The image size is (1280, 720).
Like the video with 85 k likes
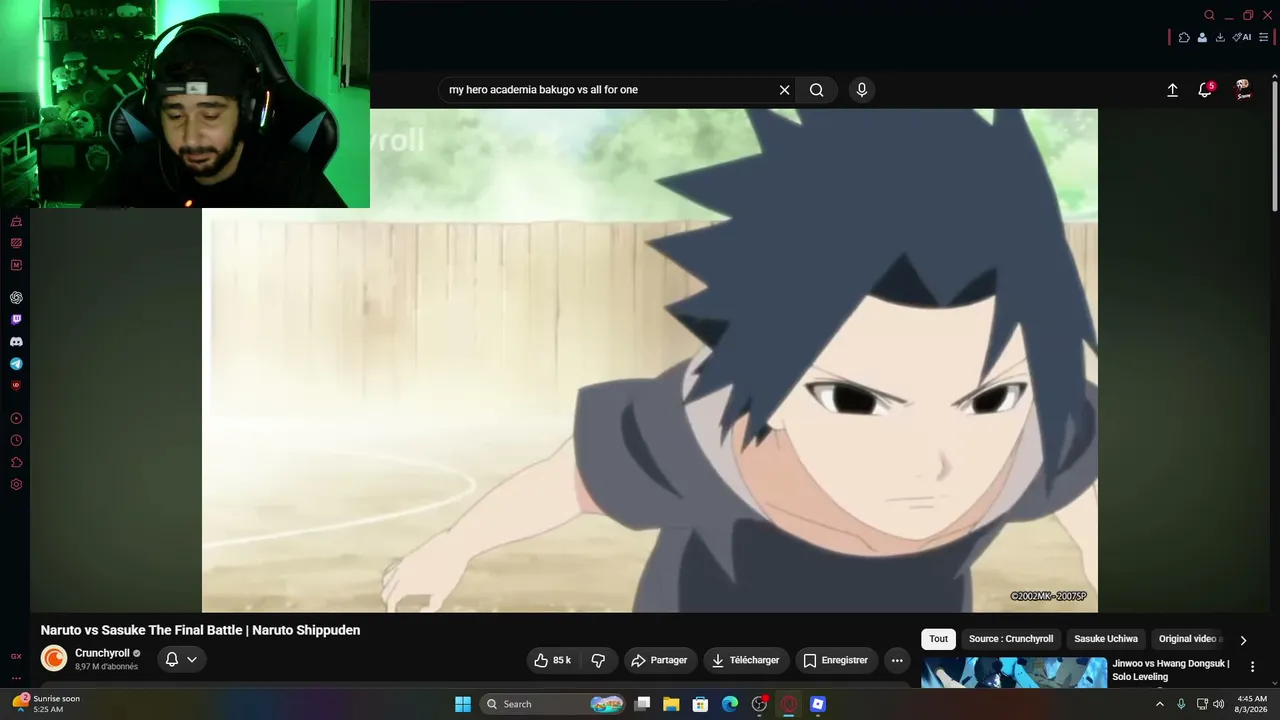tap(553, 660)
